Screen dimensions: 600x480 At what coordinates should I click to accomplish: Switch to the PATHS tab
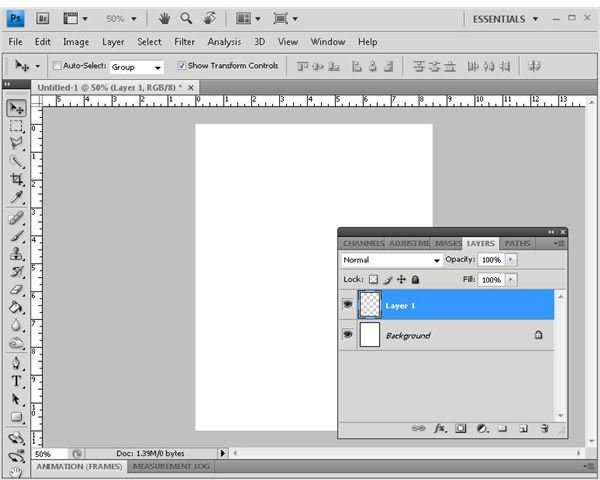coord(517,243)
